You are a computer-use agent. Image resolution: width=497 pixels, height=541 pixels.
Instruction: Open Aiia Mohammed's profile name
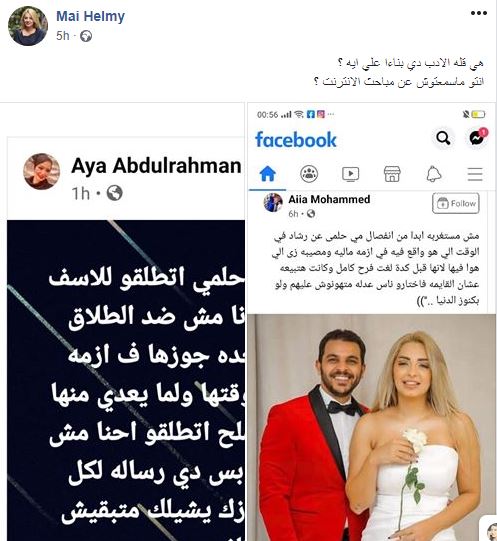point(329,199)
